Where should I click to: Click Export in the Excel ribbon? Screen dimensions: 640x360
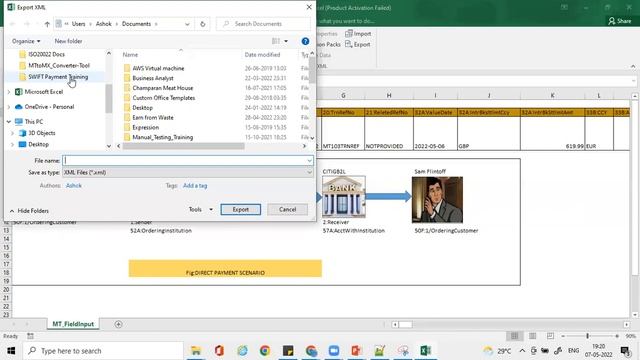(358, 44)
